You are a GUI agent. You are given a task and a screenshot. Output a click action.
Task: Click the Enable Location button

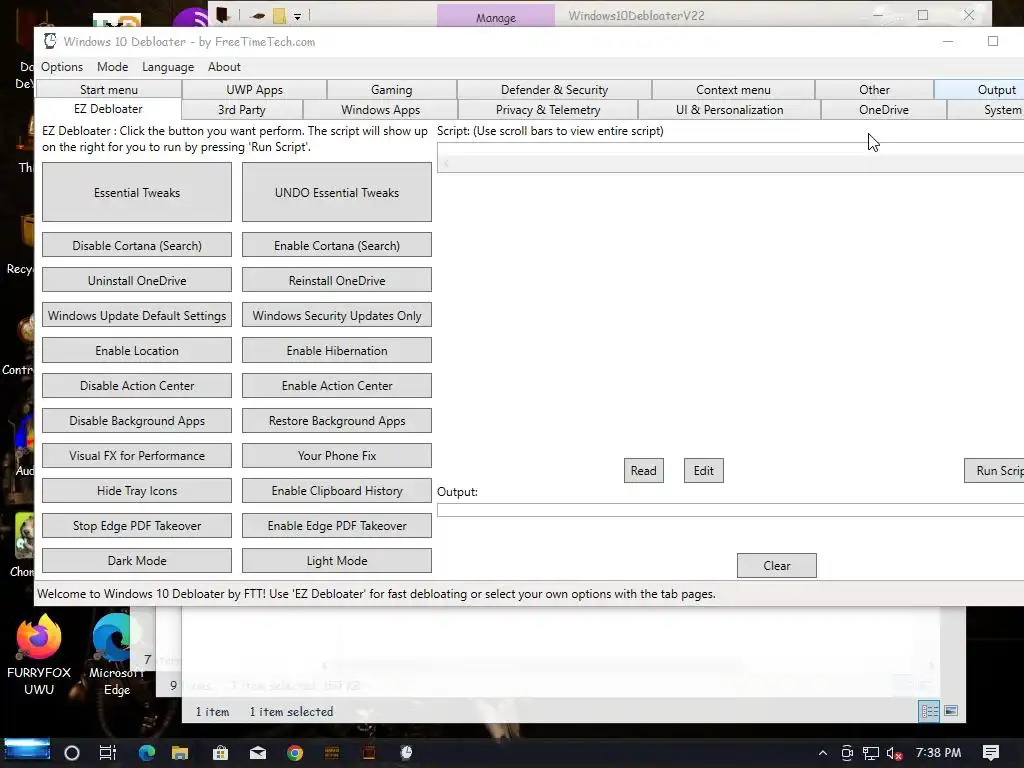point(137,350)
